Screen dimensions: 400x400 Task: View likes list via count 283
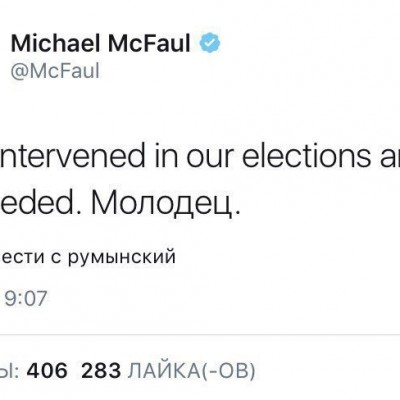tap(101, 370)
